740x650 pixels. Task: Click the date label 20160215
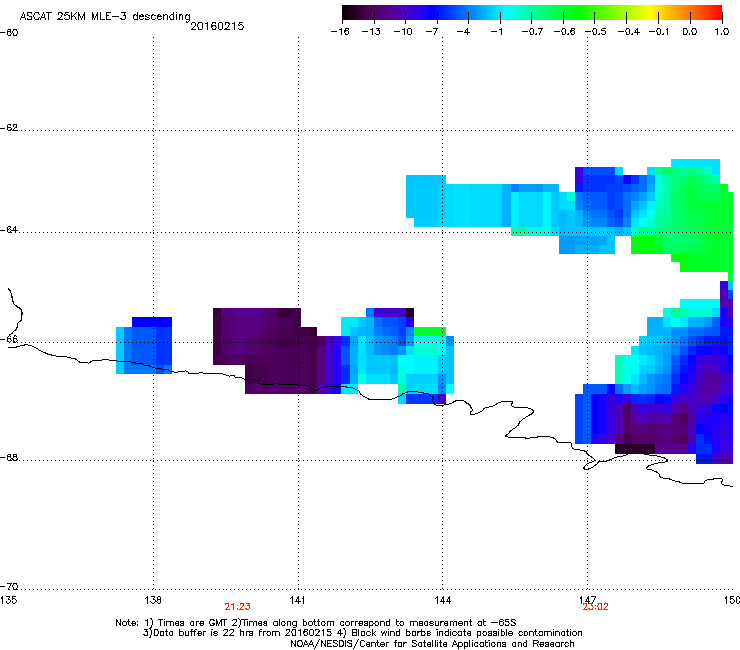(x=217, y=26)
